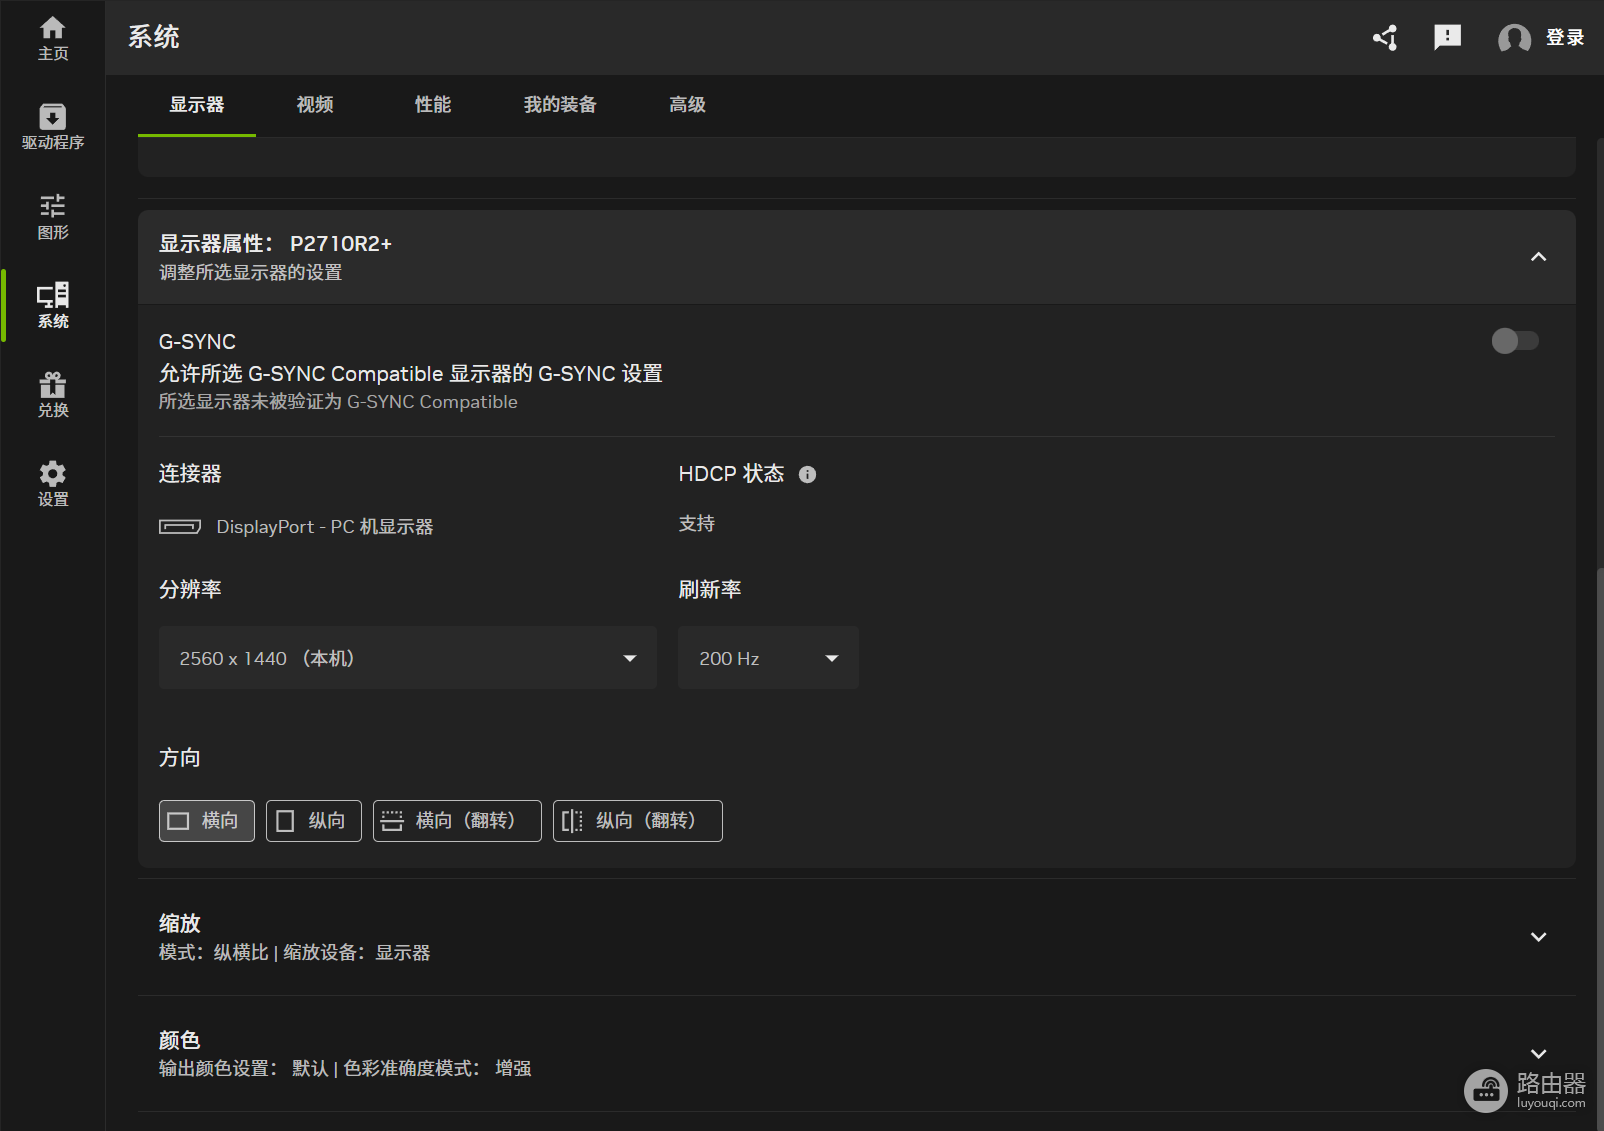Viewport: 1604px width, 1131px height.
Task: Switch to the 显示器 tab
Action: coord(197,105)
